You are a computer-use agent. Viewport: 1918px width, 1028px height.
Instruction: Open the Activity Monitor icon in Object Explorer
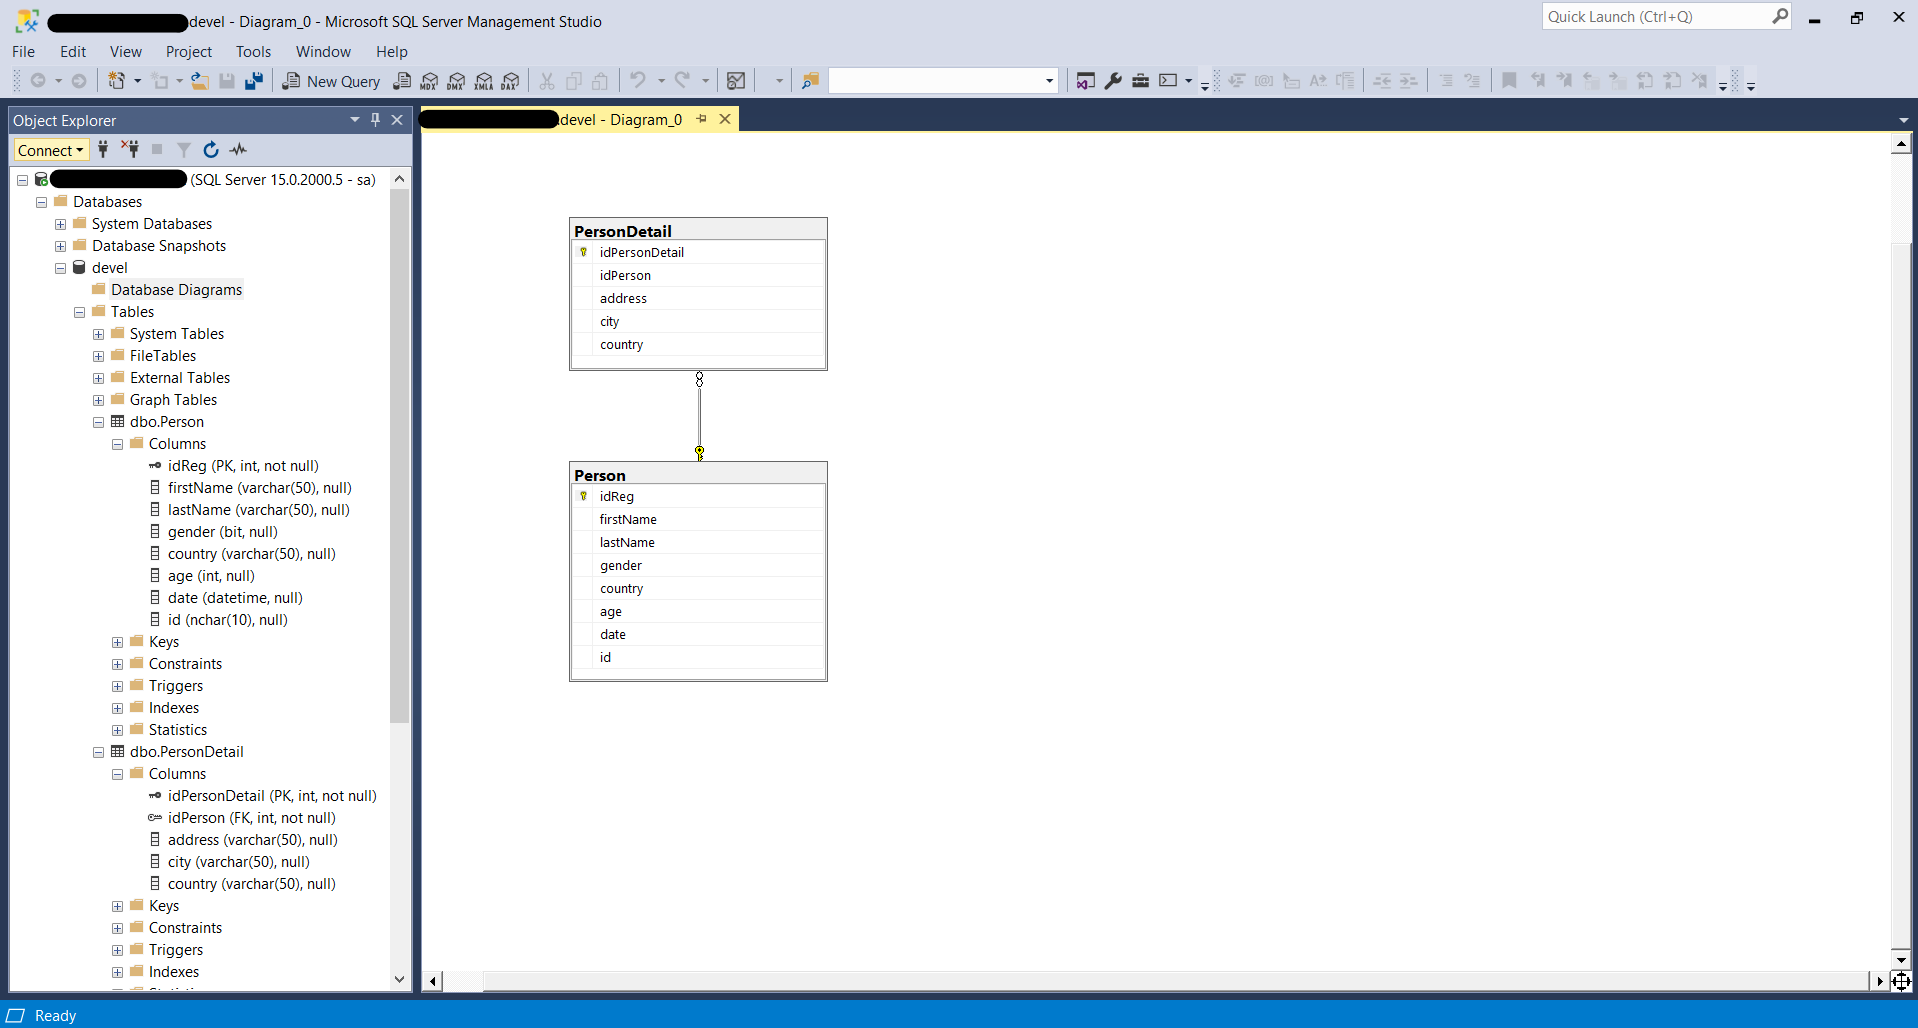(238, 150)
